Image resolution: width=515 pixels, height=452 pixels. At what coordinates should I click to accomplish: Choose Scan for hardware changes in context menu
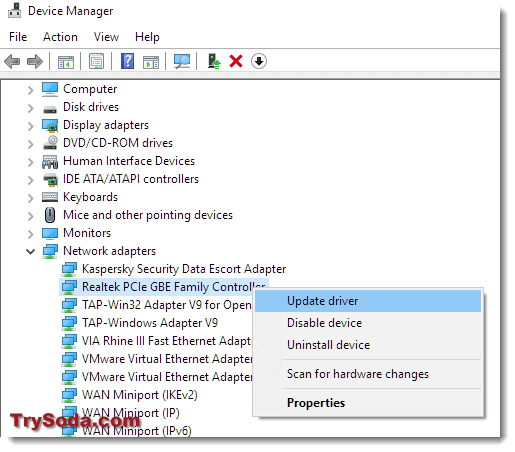[368, 374]
